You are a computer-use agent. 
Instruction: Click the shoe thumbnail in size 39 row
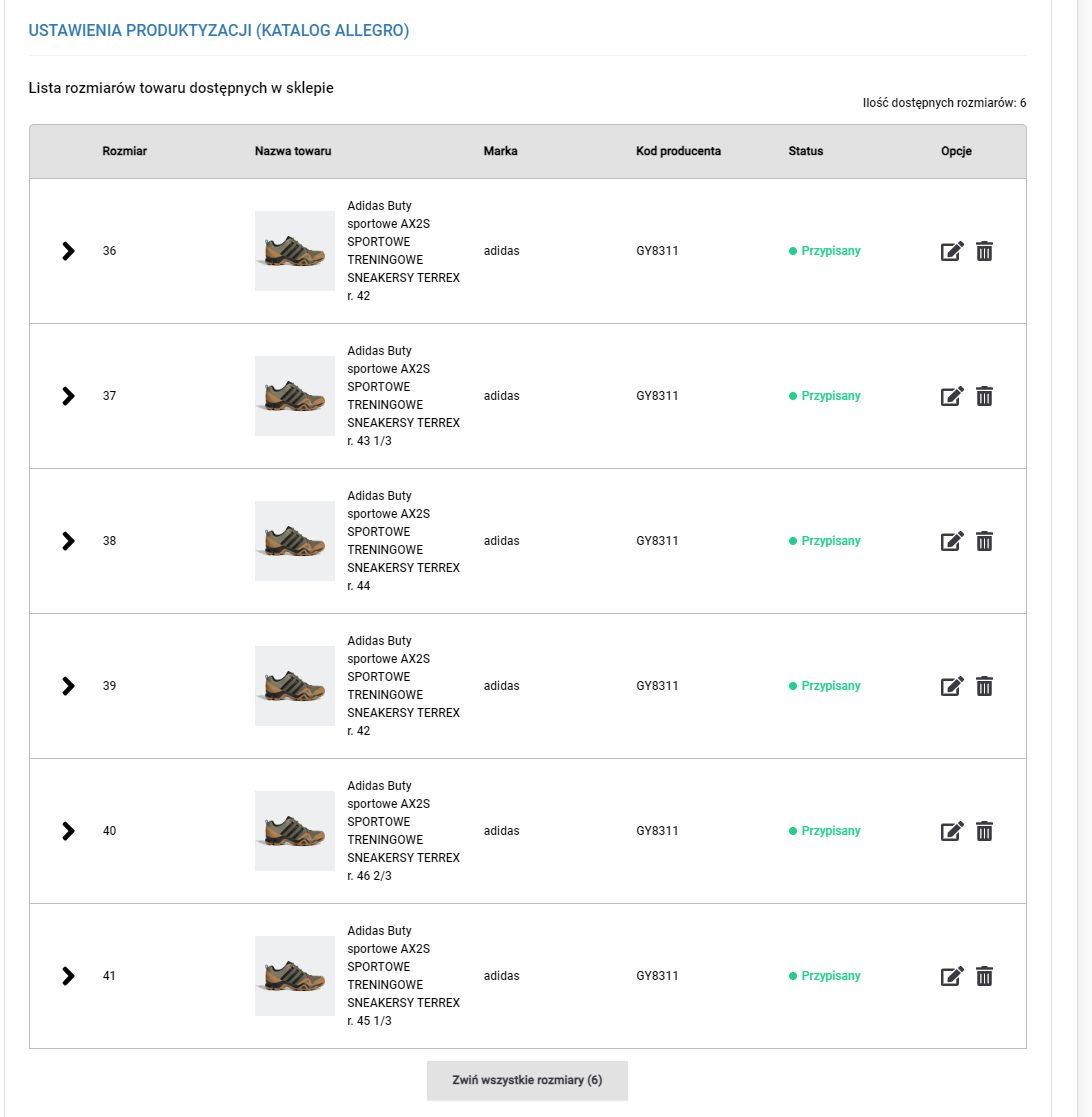(x=295, y=686)
